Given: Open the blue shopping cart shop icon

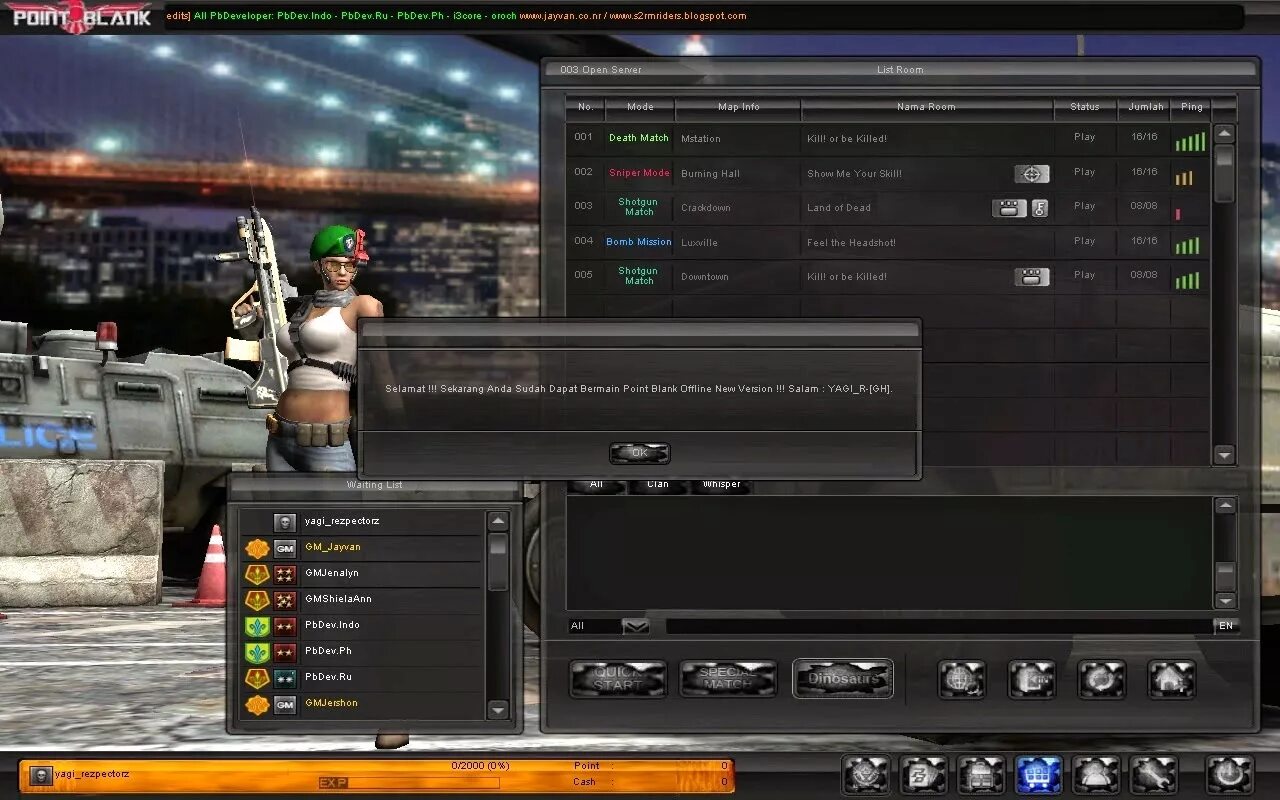Looking at the screenshot, I should pos(1038,775).
